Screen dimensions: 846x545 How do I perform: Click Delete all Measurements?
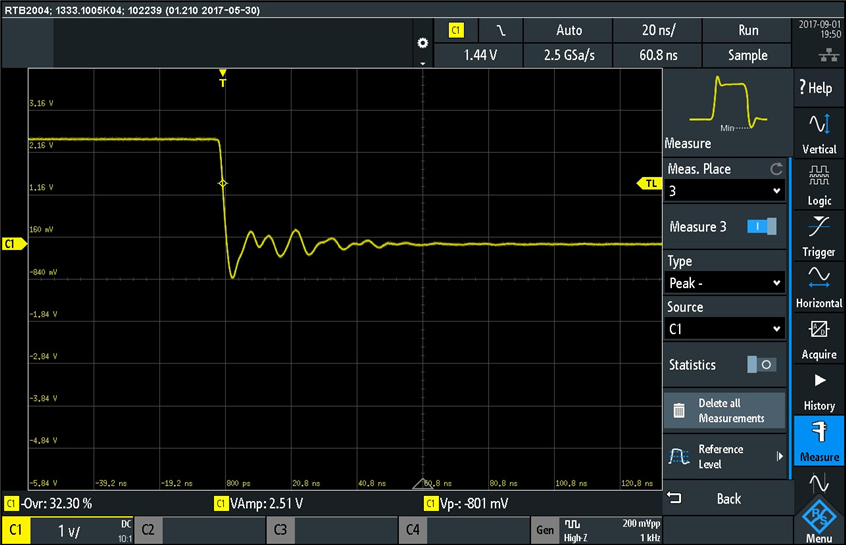[x=724, y=411]
